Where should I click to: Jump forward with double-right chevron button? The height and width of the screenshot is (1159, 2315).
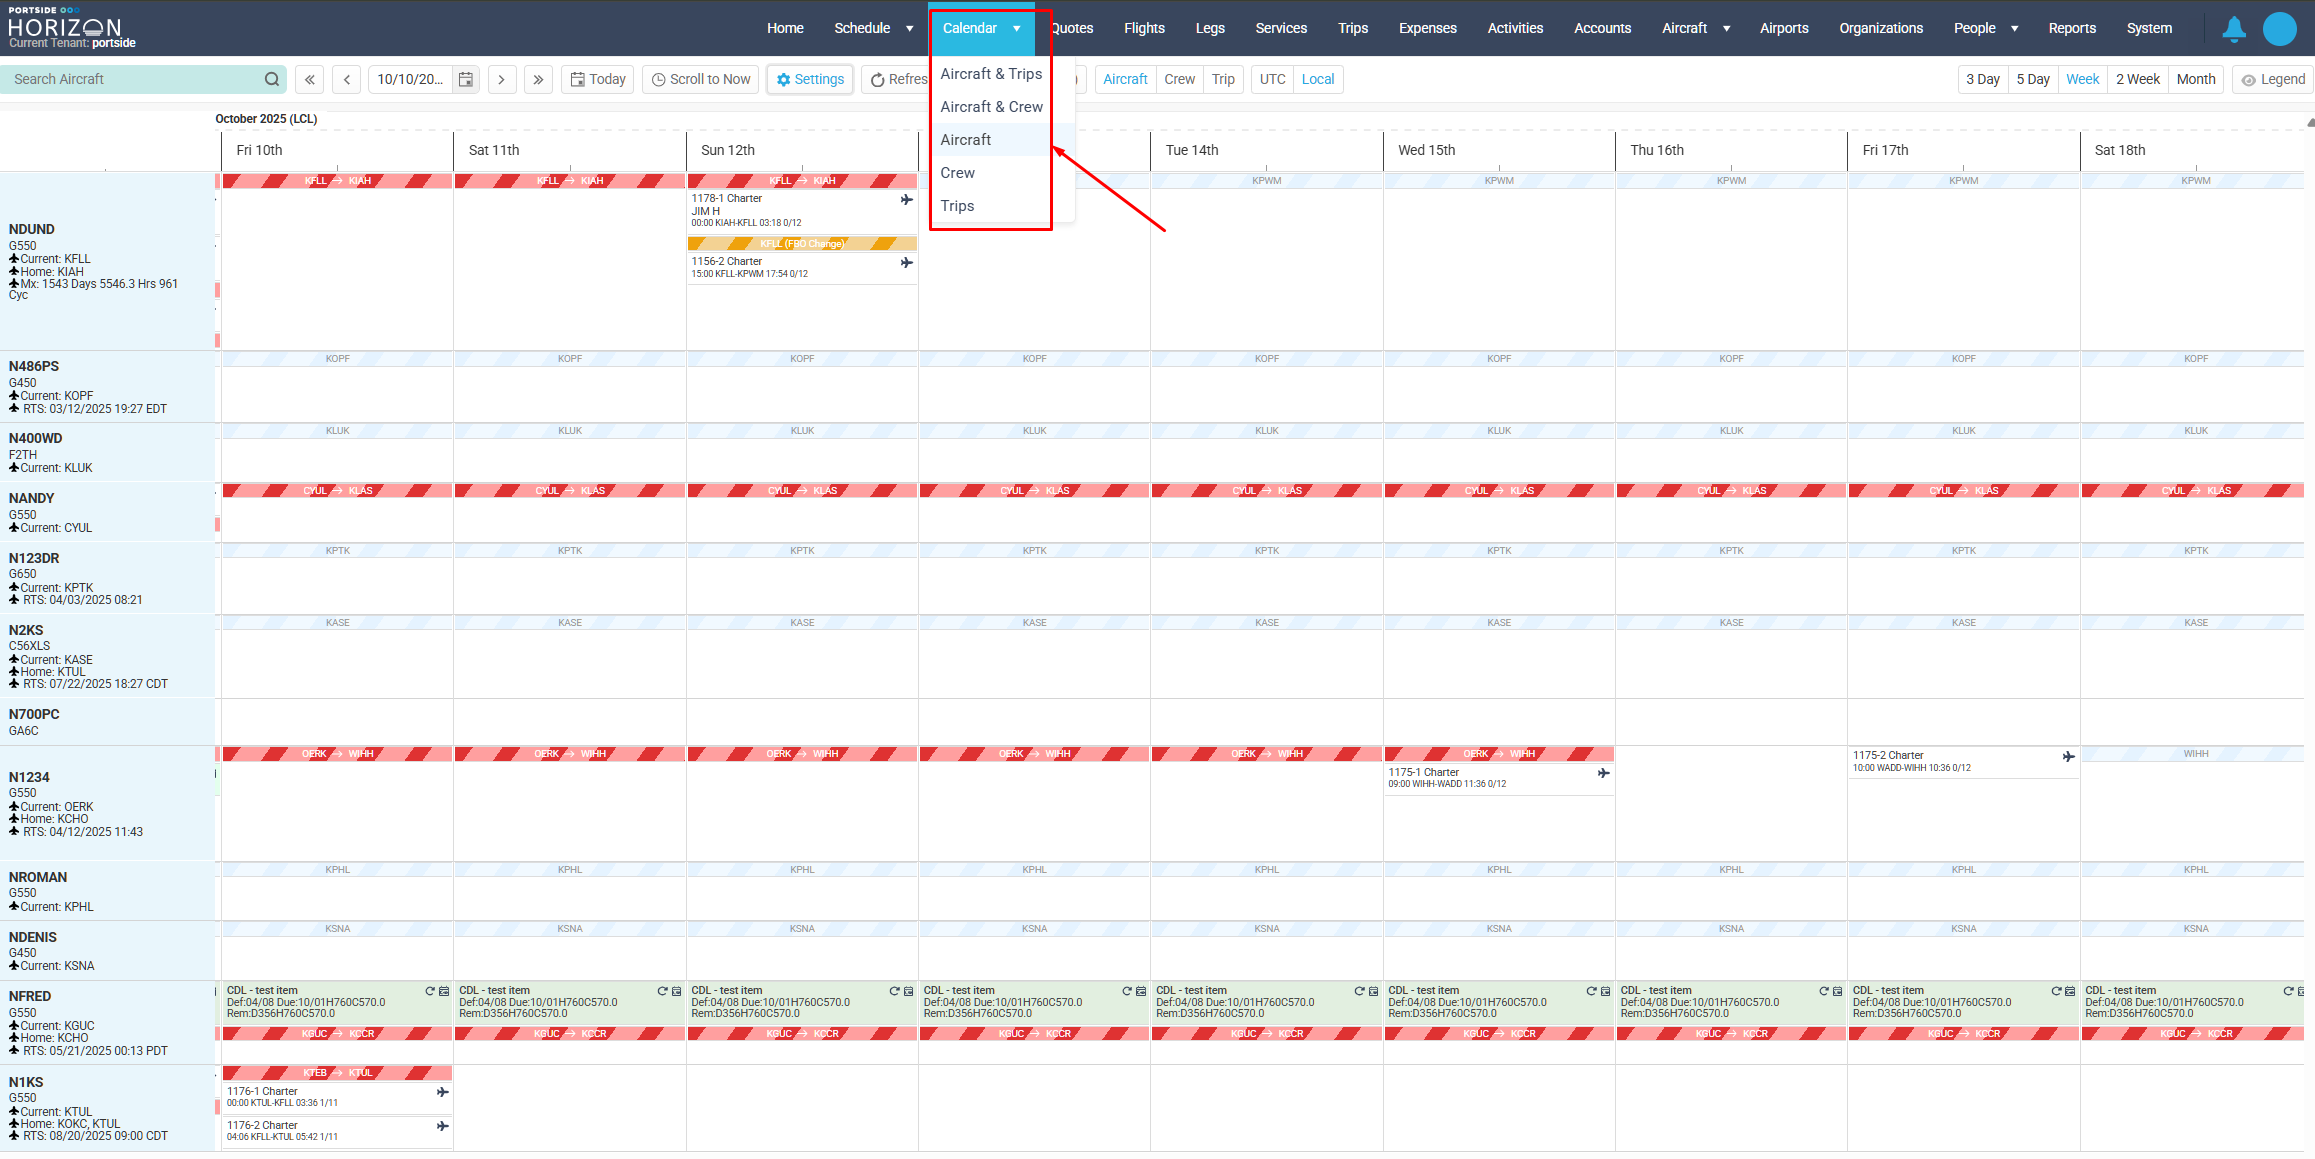[538, 79]
